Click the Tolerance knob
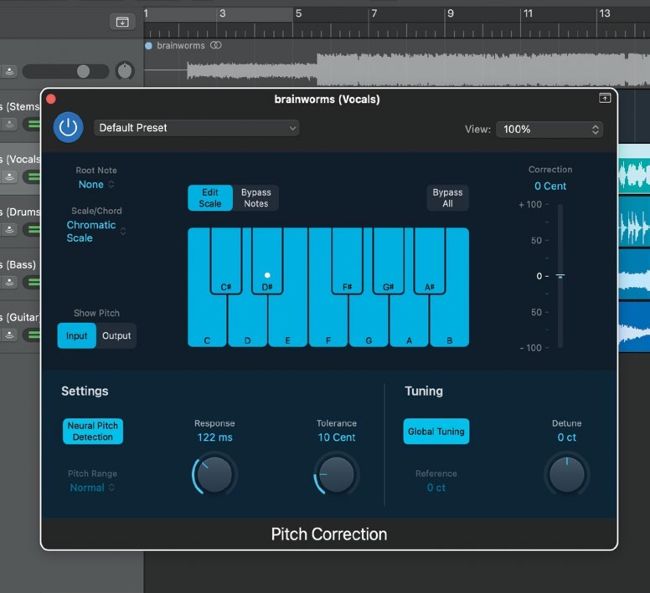Screen dimensions: 650x593 pos(336,474)
